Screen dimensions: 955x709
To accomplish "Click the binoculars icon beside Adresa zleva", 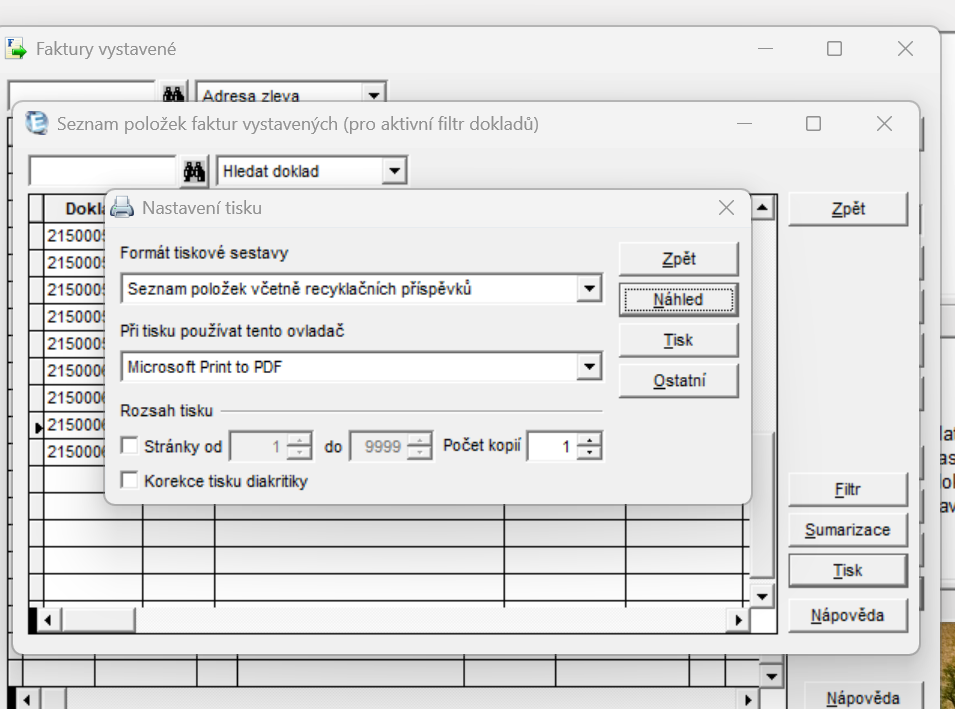I will [173, 95].
